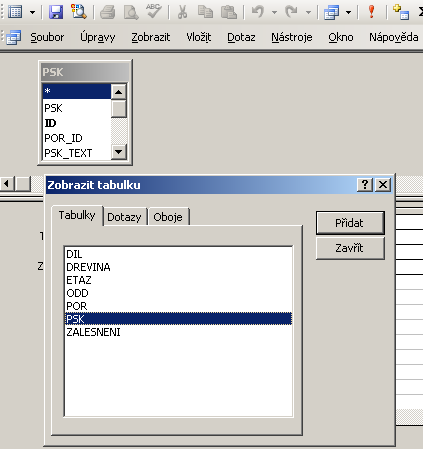The image size is (423, 449).
Task: Click the dialog help question mark button
Action: (x=365, y=184)
